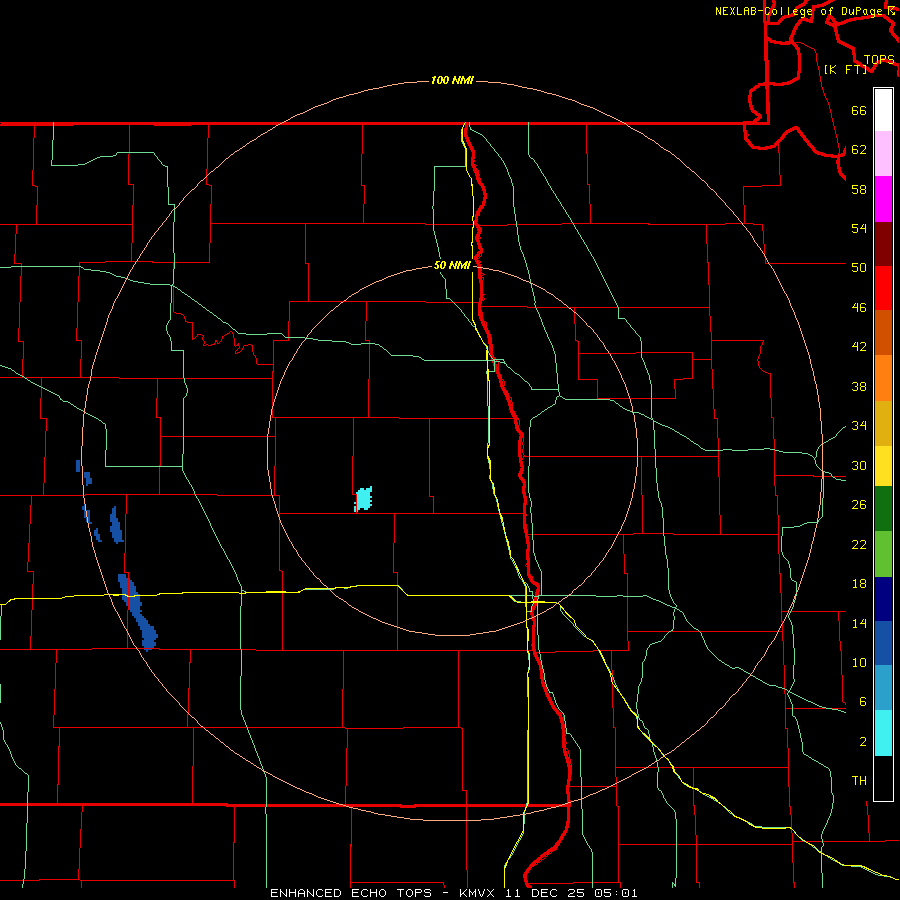
Task: Click the cyan 2 kft legend swatch
Action: (883, 733)
